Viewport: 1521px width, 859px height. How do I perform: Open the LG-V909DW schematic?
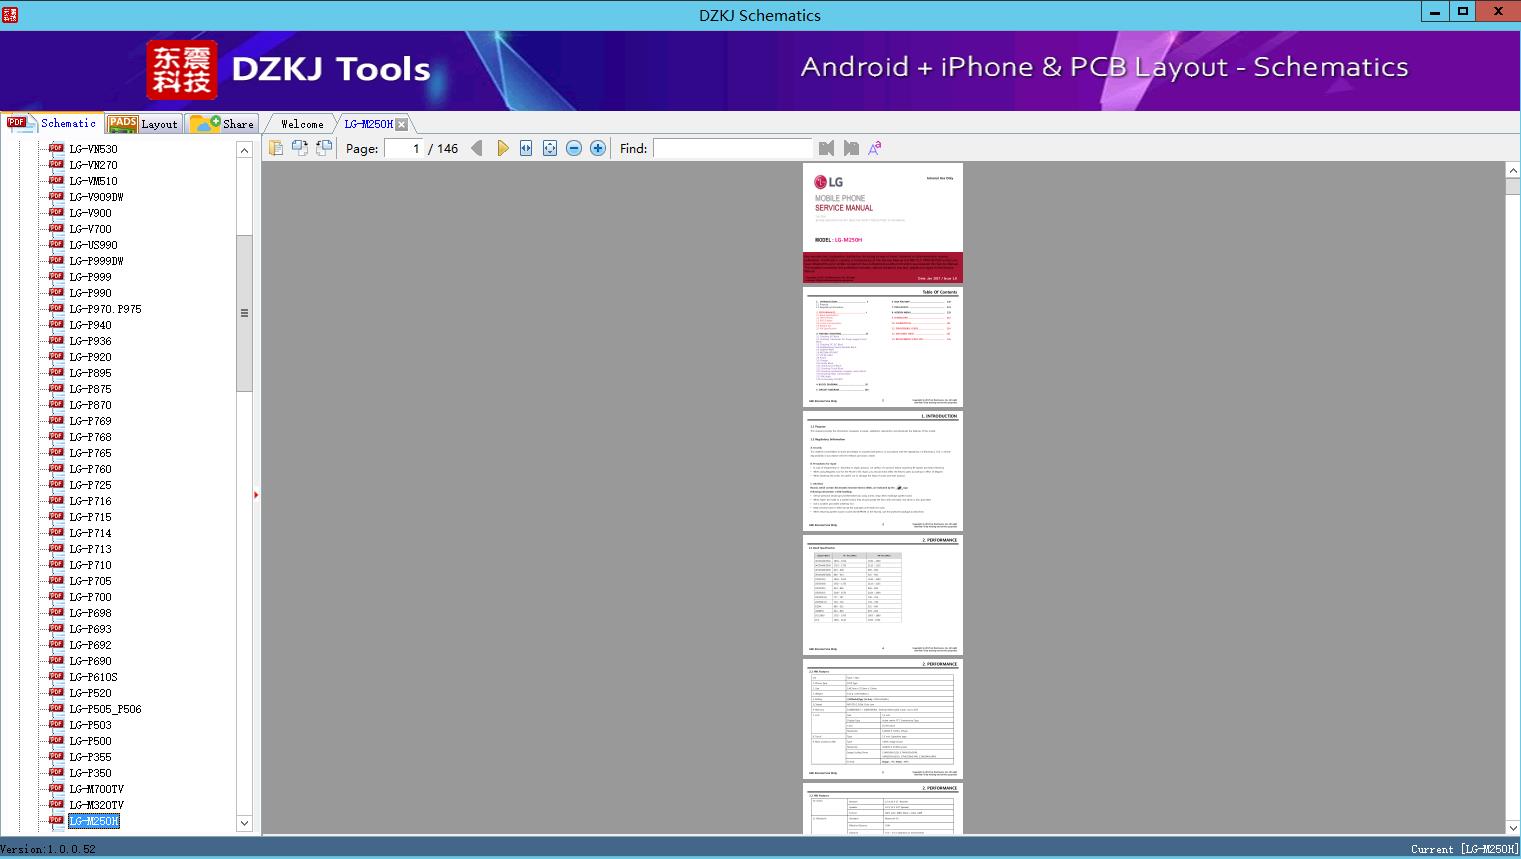96,197
